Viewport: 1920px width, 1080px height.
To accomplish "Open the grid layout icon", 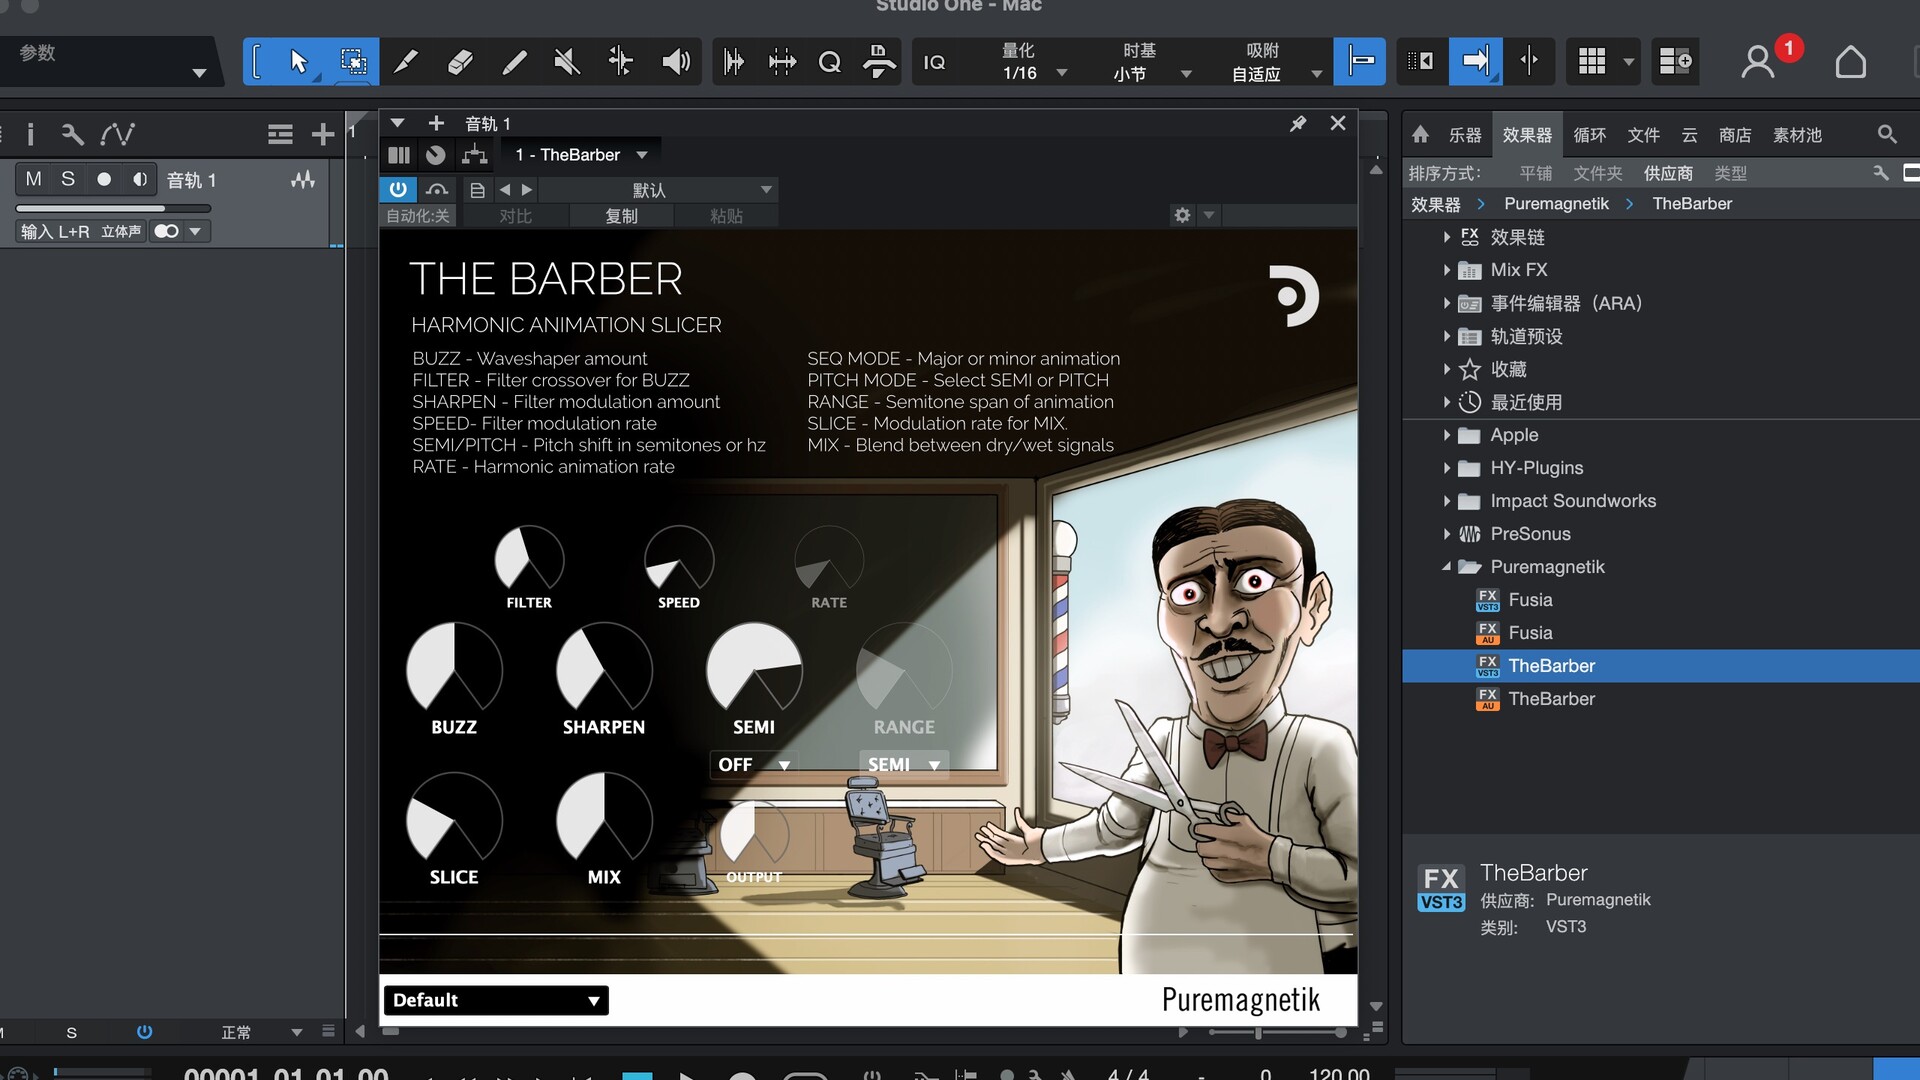I will 1592,62.
